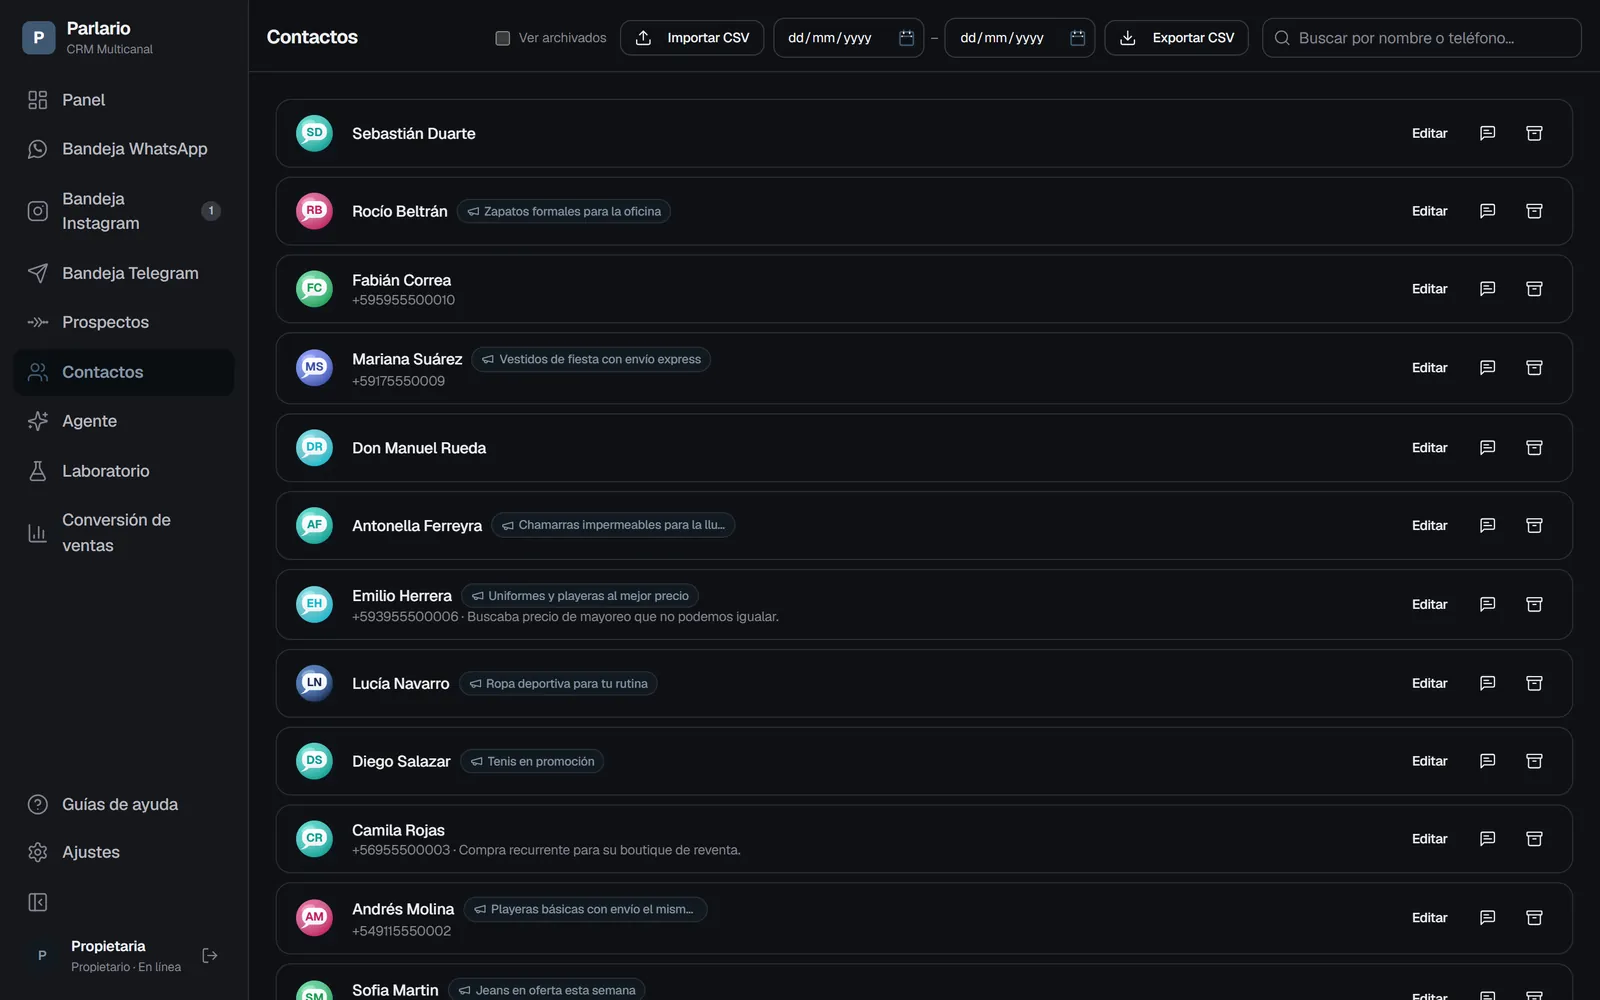Viewport: 1600px width, 1000px height.
Task: Focus the search by name or phone field
Action: 1421,38
